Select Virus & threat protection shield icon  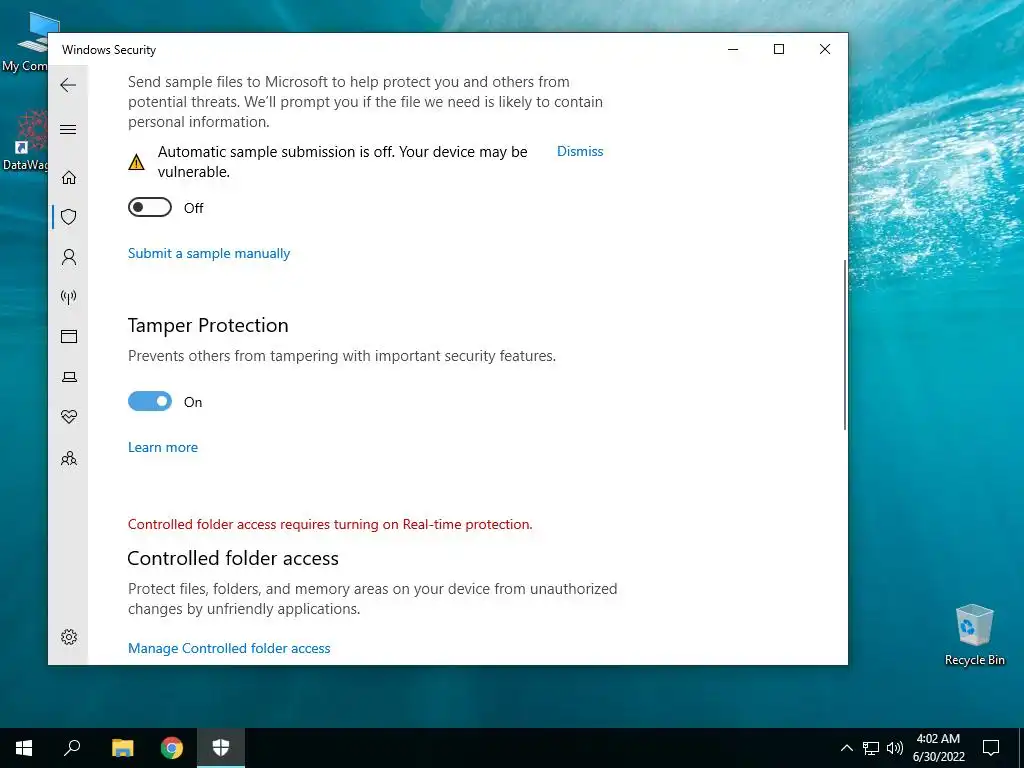pos(69,217)
